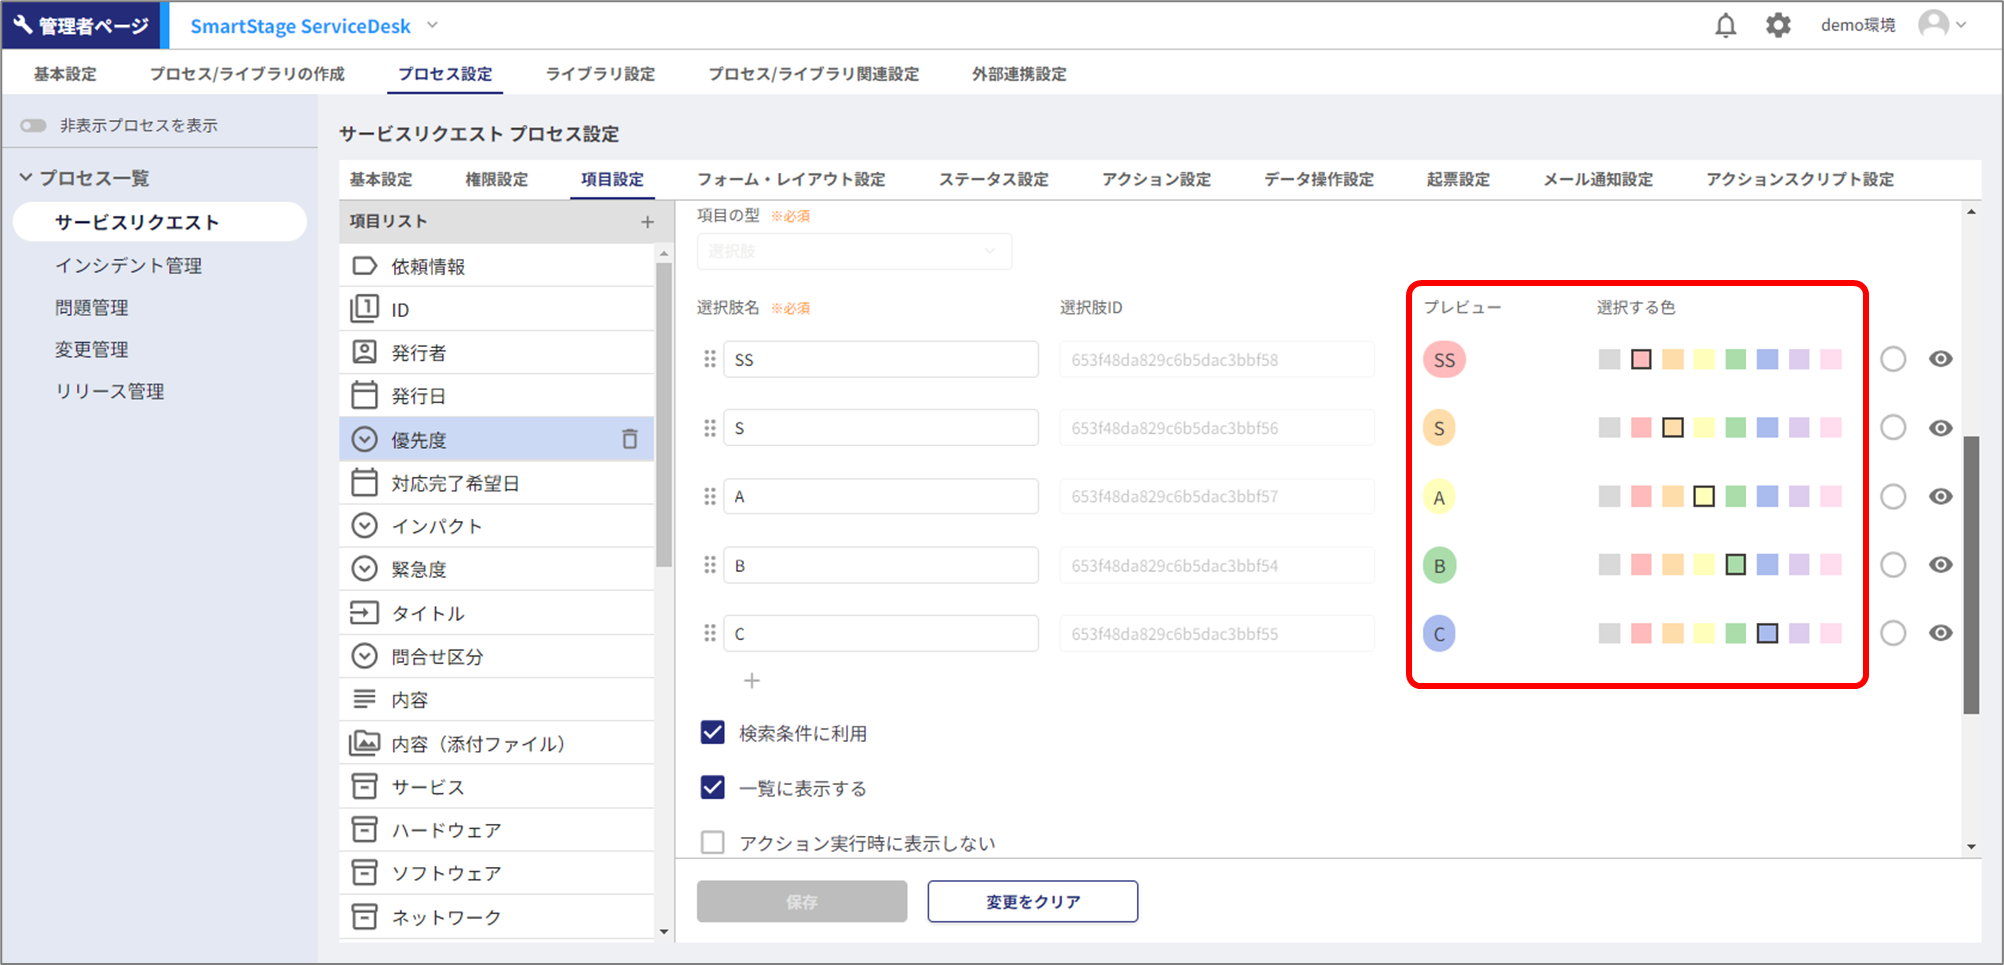The height and width of the screenshot is (965, 2004).
Task: Click the 発行者 person icon in item list
Action: click(x=365, y=352)
